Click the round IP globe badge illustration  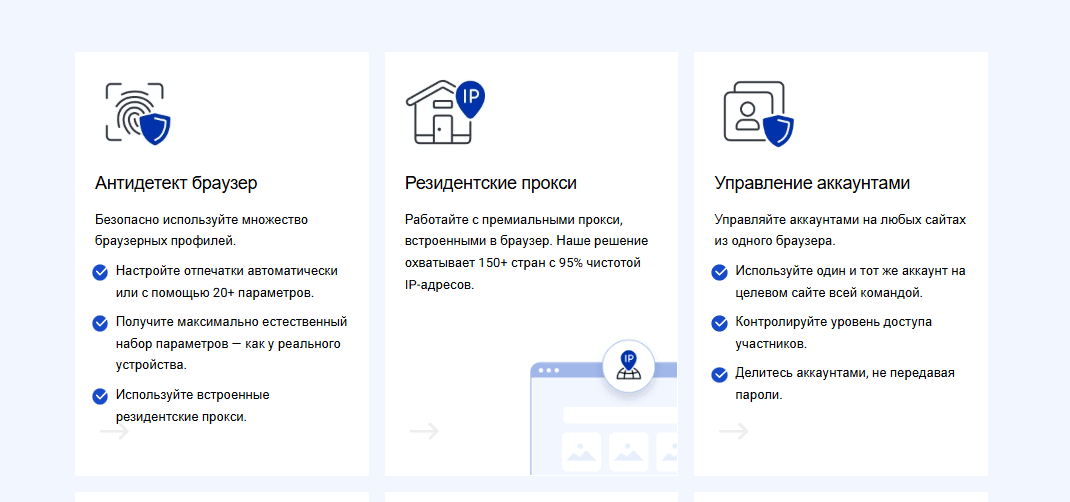pos(628,366)
